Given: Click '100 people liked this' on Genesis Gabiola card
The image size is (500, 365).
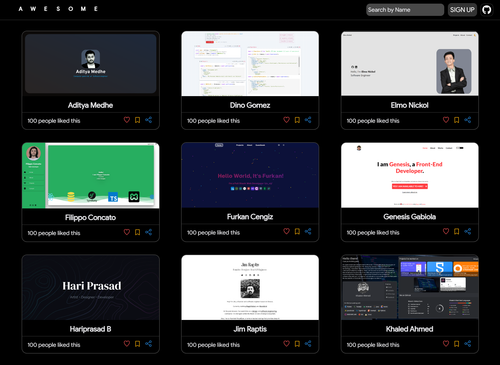Looking at the screenshot, I should pos(373,232).
